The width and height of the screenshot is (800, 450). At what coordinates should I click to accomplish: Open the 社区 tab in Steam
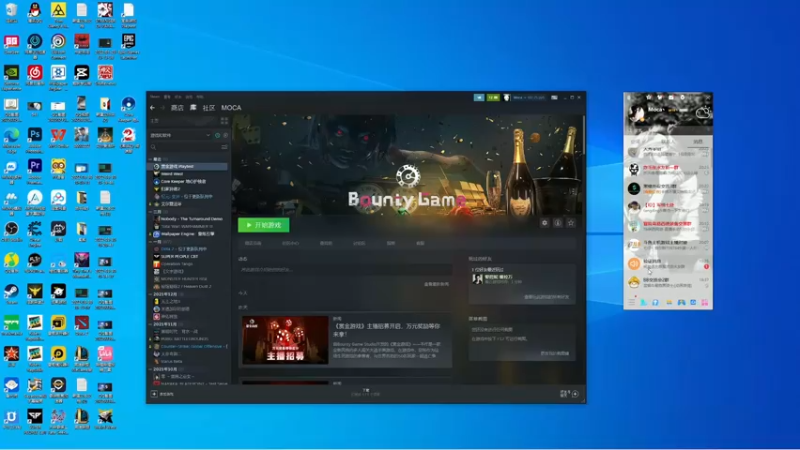tap(209, 108)
